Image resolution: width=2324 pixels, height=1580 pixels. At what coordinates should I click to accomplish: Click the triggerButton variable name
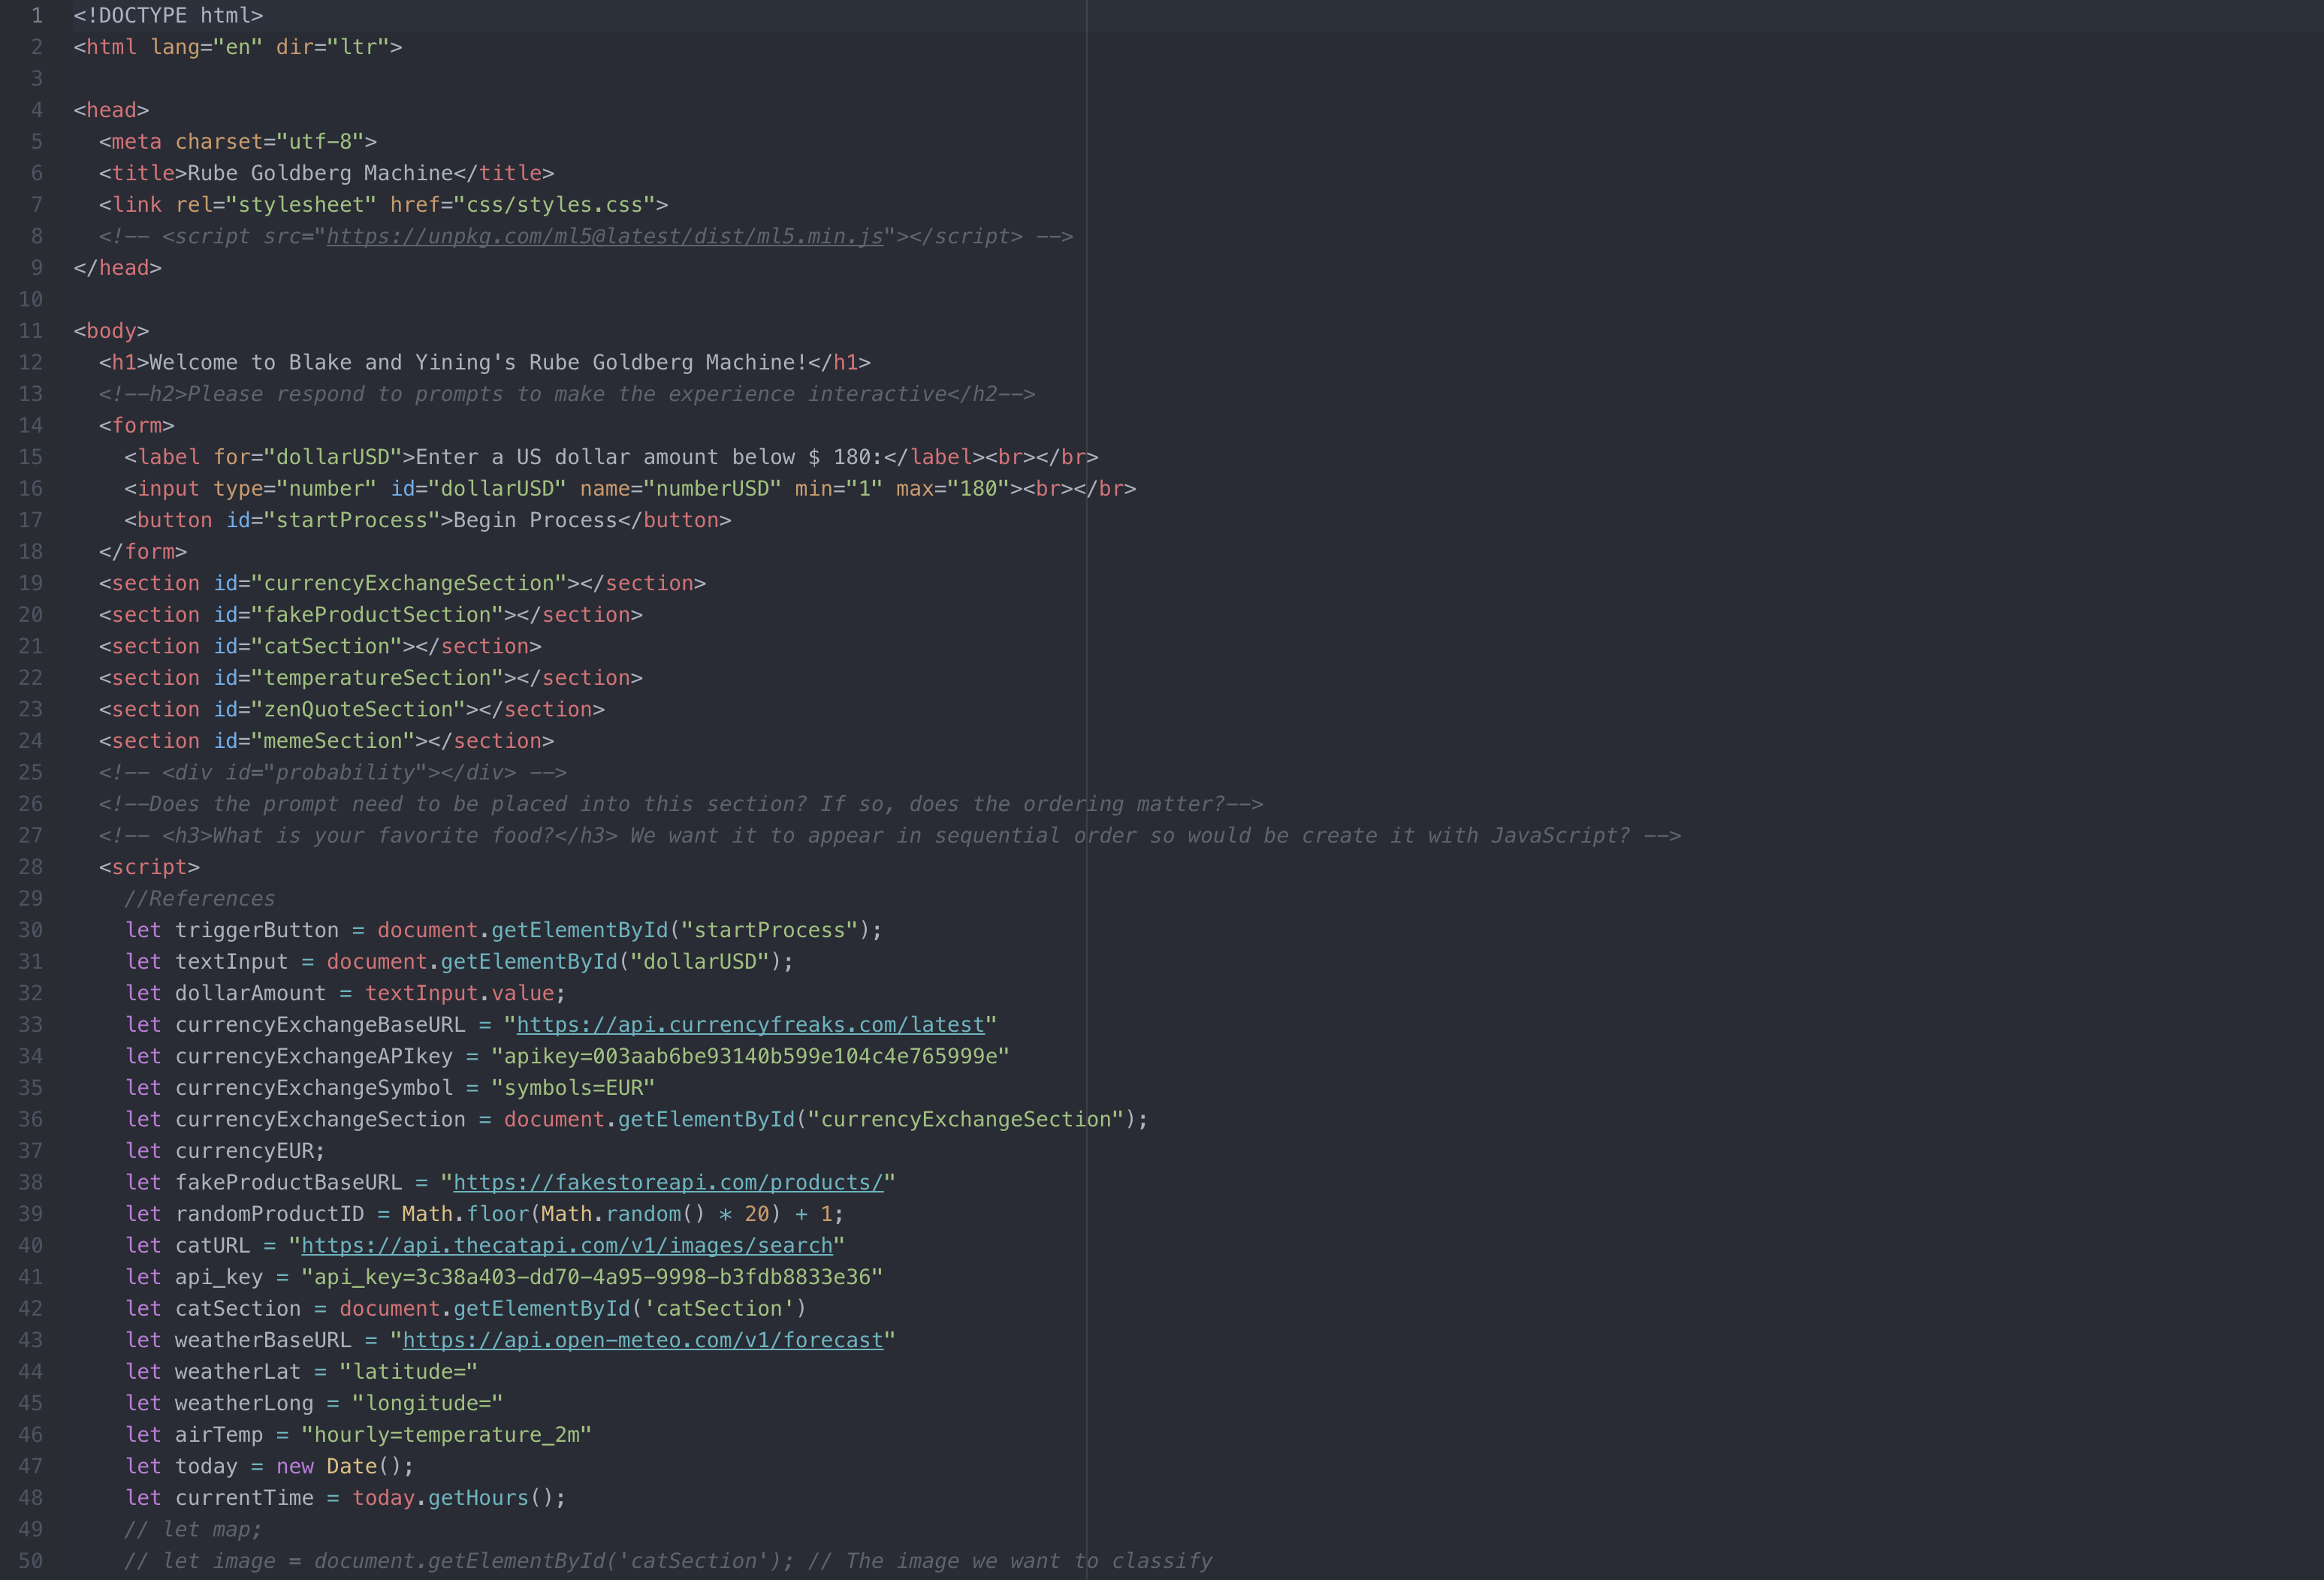click(x=257, y=930)
